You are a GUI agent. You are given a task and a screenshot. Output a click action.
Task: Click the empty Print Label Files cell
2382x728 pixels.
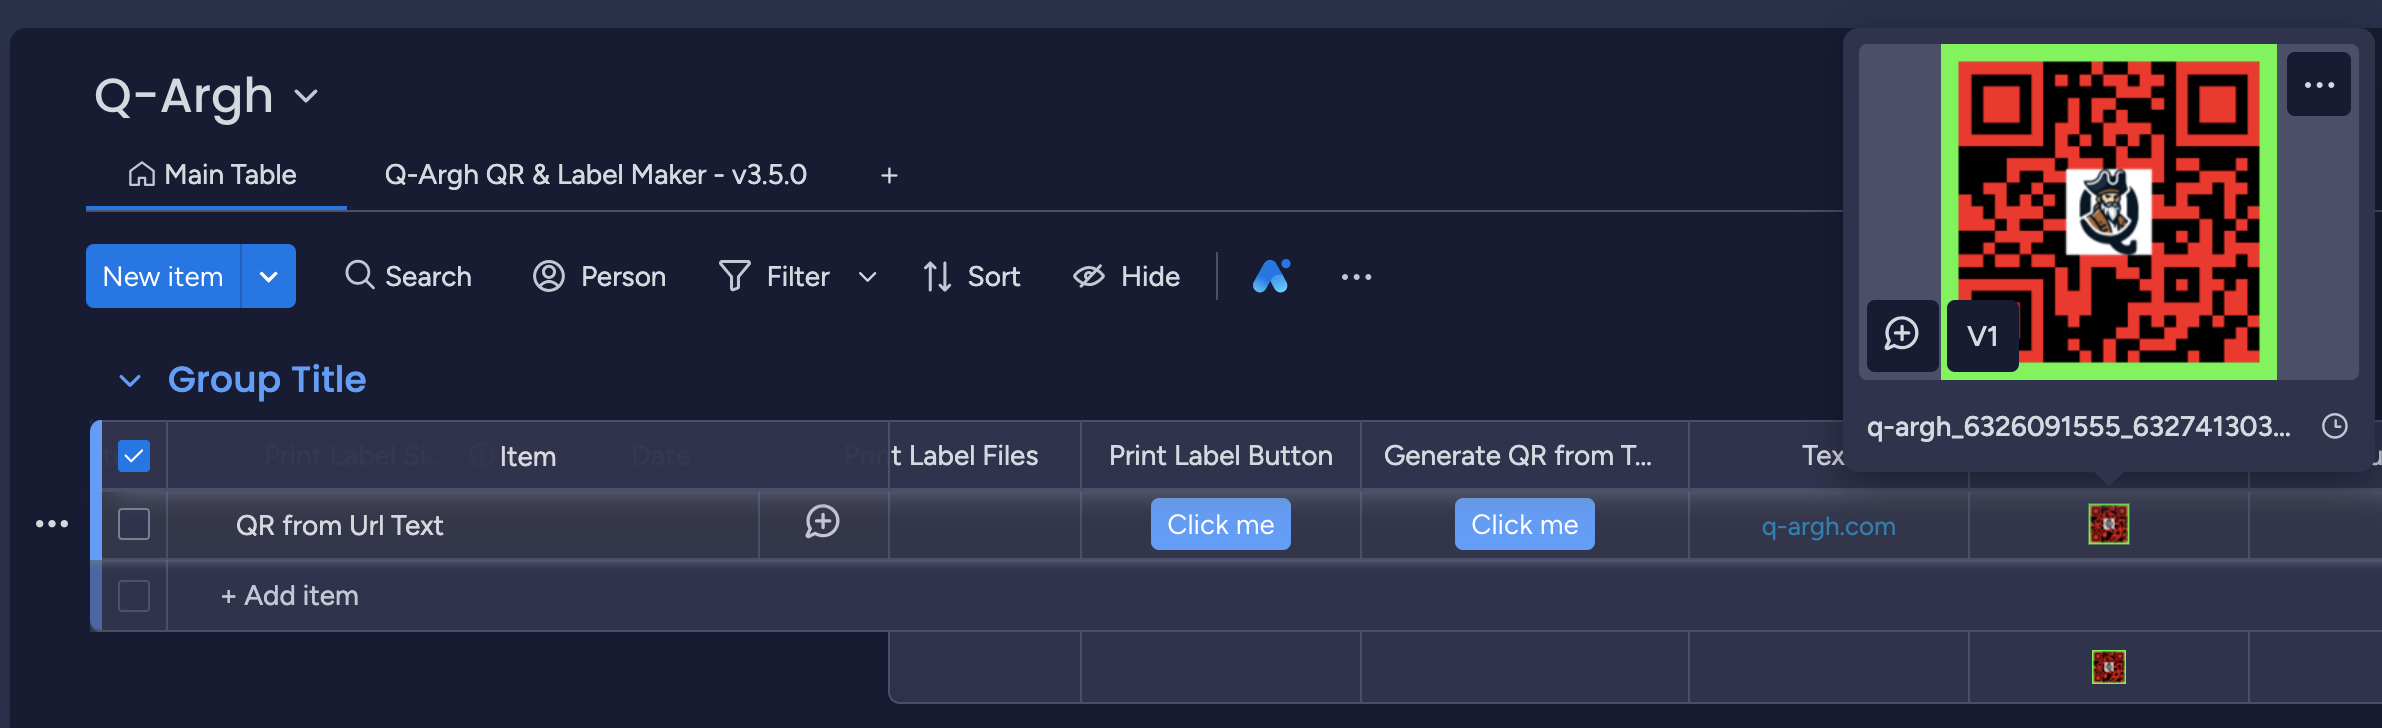click(x=984, y=524)
